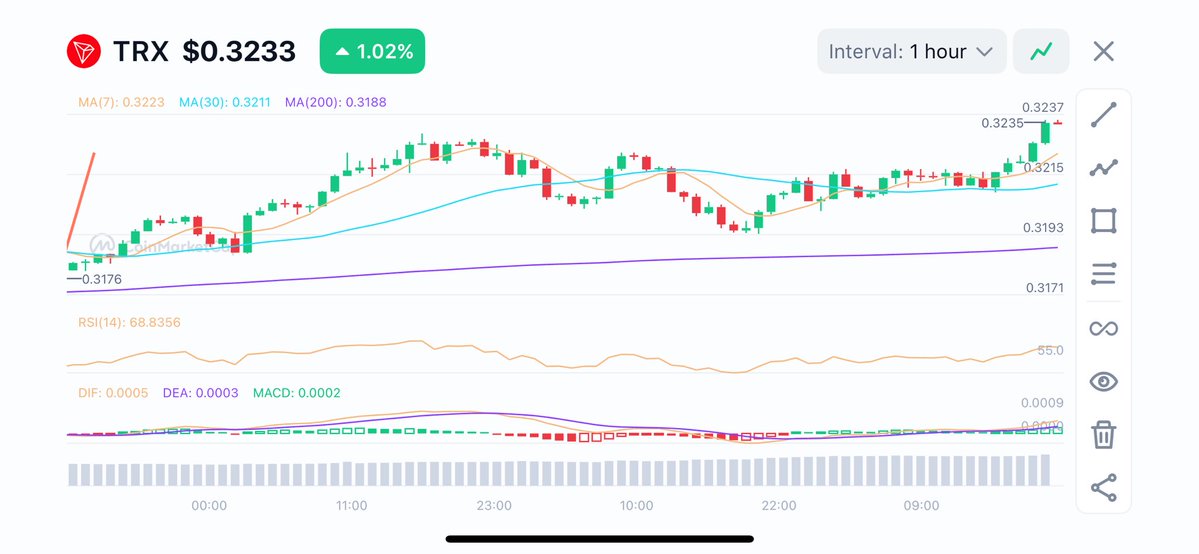Tap the 23:00 time axis marker
This screenshot has height=554, width=1199.
(x=494, y=506)
